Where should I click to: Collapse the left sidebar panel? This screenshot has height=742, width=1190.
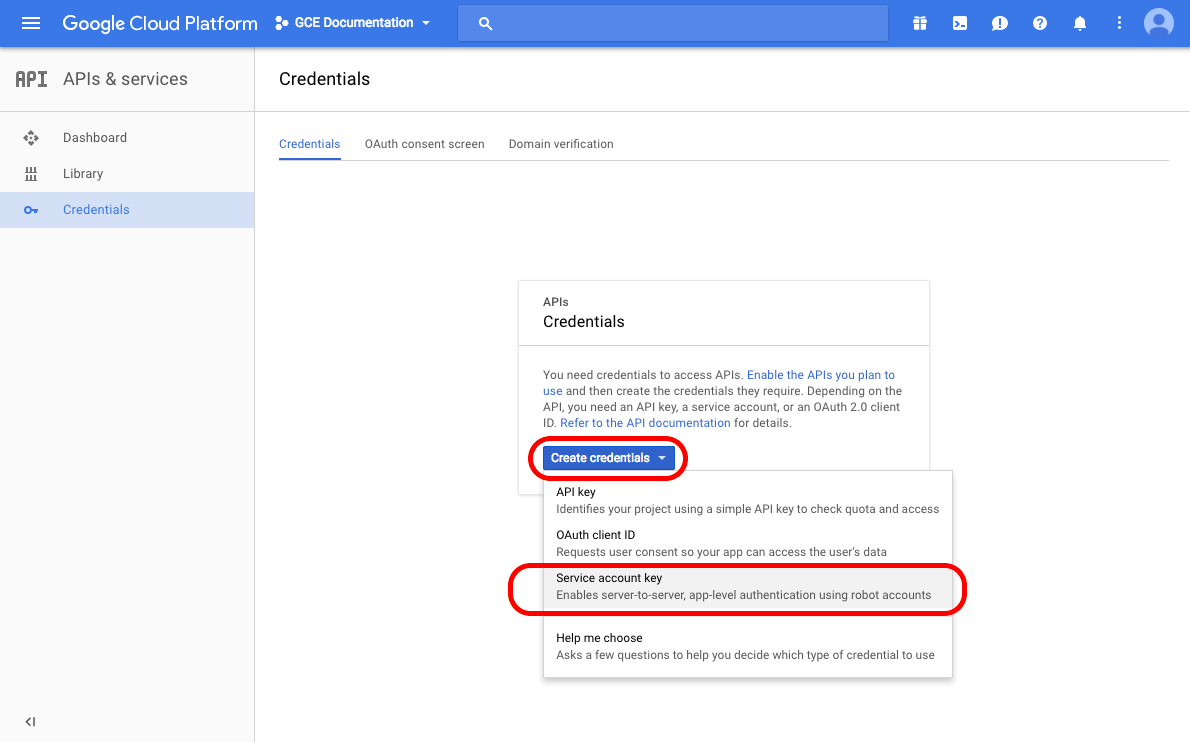30,722
